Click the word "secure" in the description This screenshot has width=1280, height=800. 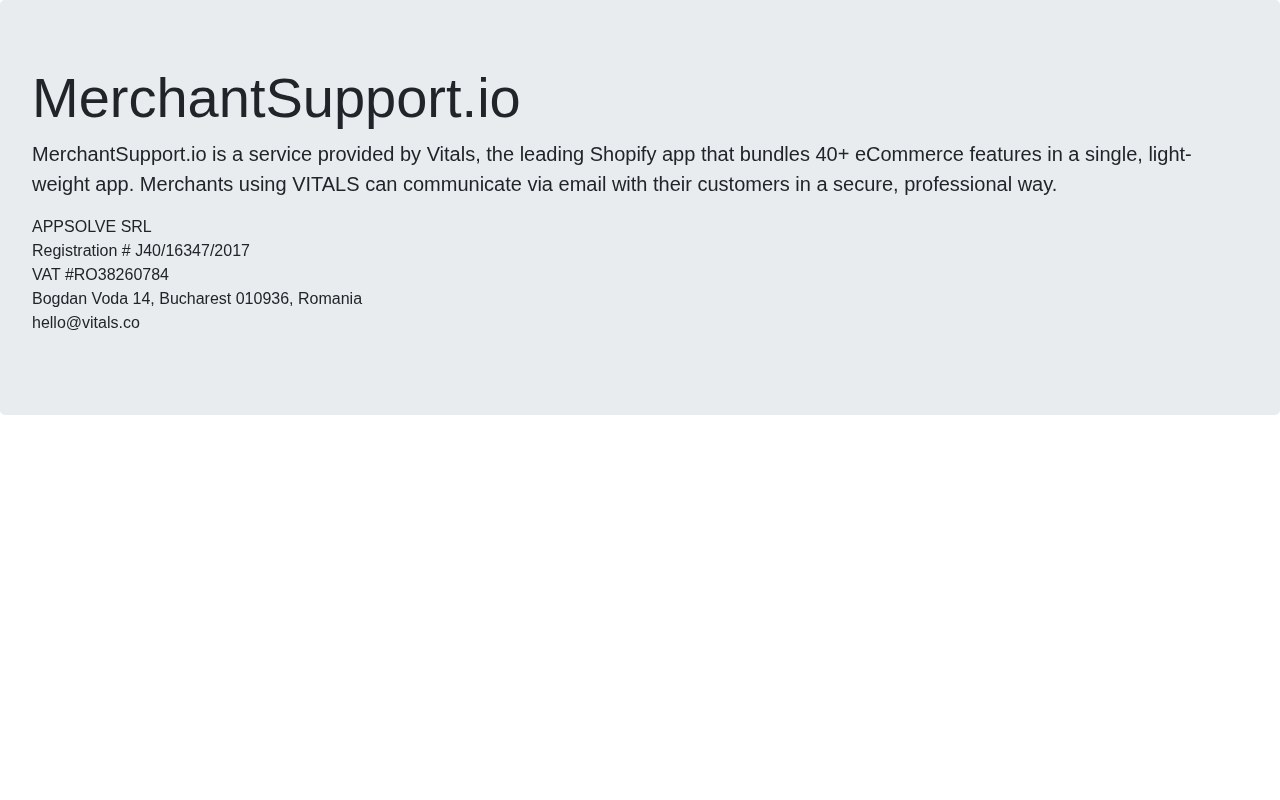863,184
